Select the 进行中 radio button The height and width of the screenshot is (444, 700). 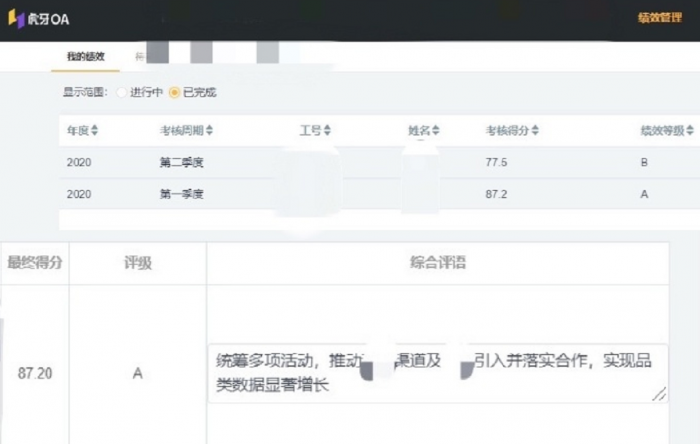coord(121,92)
